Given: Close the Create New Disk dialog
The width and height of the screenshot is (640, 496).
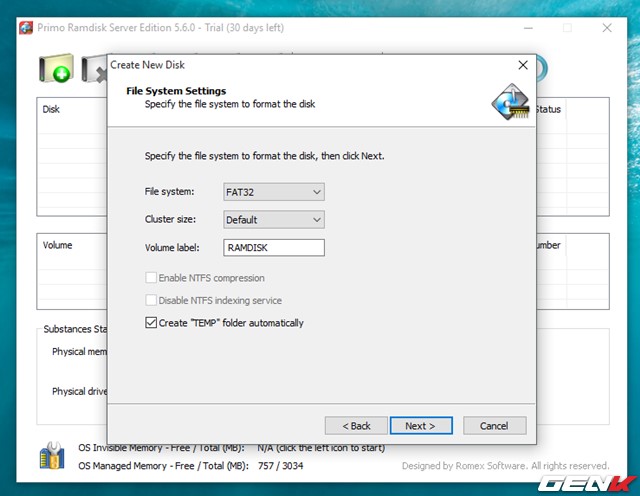Looking at the screenshot, I should click(x=523, y=65).
